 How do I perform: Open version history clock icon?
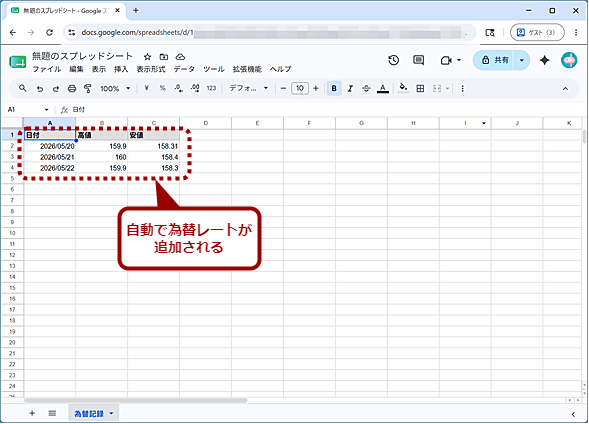393,60
